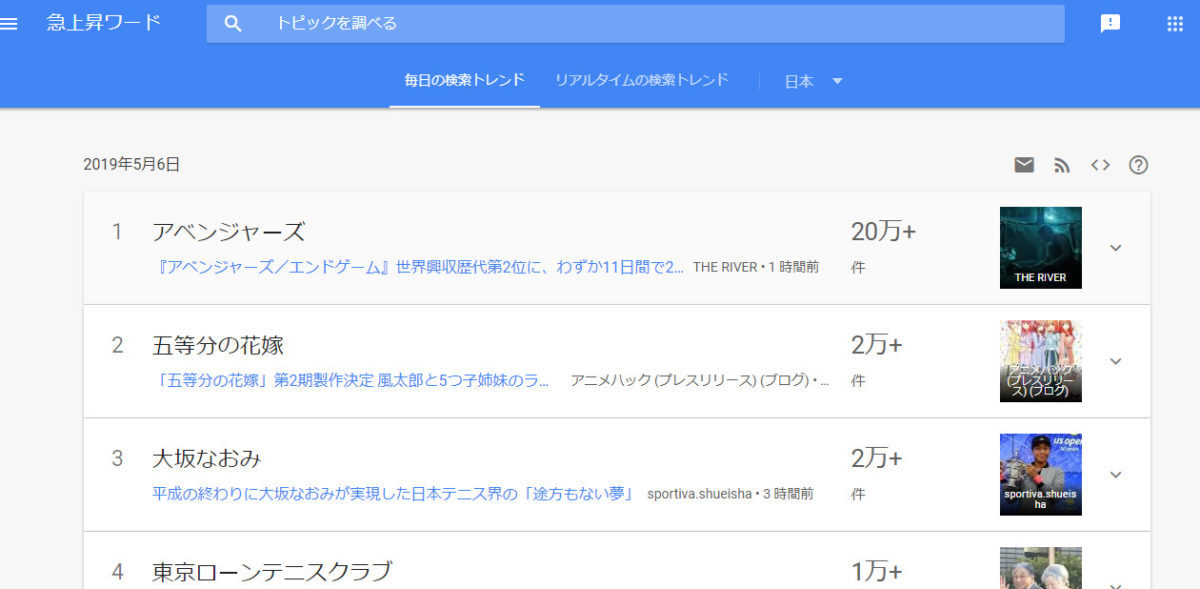Click the sportiva.shueisha source label text
This screenshot has height=589, width=1200.
pyautogui.click(x=699, y=494)
